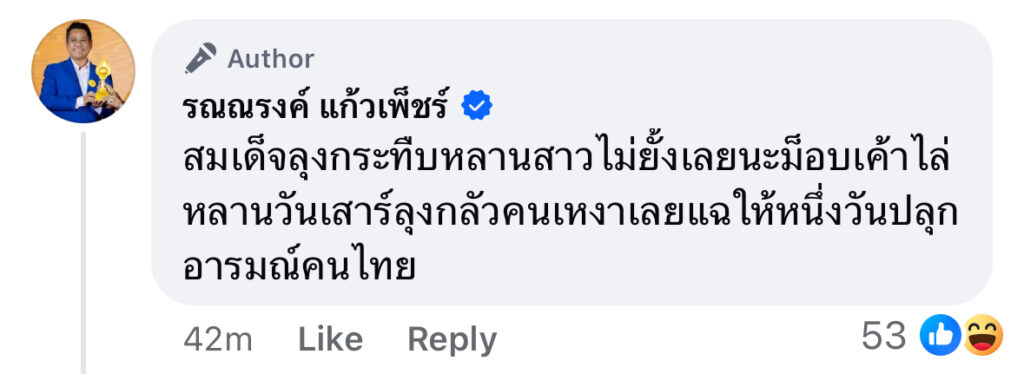
Task: Like this comment
Action: (x=330, y=339)
